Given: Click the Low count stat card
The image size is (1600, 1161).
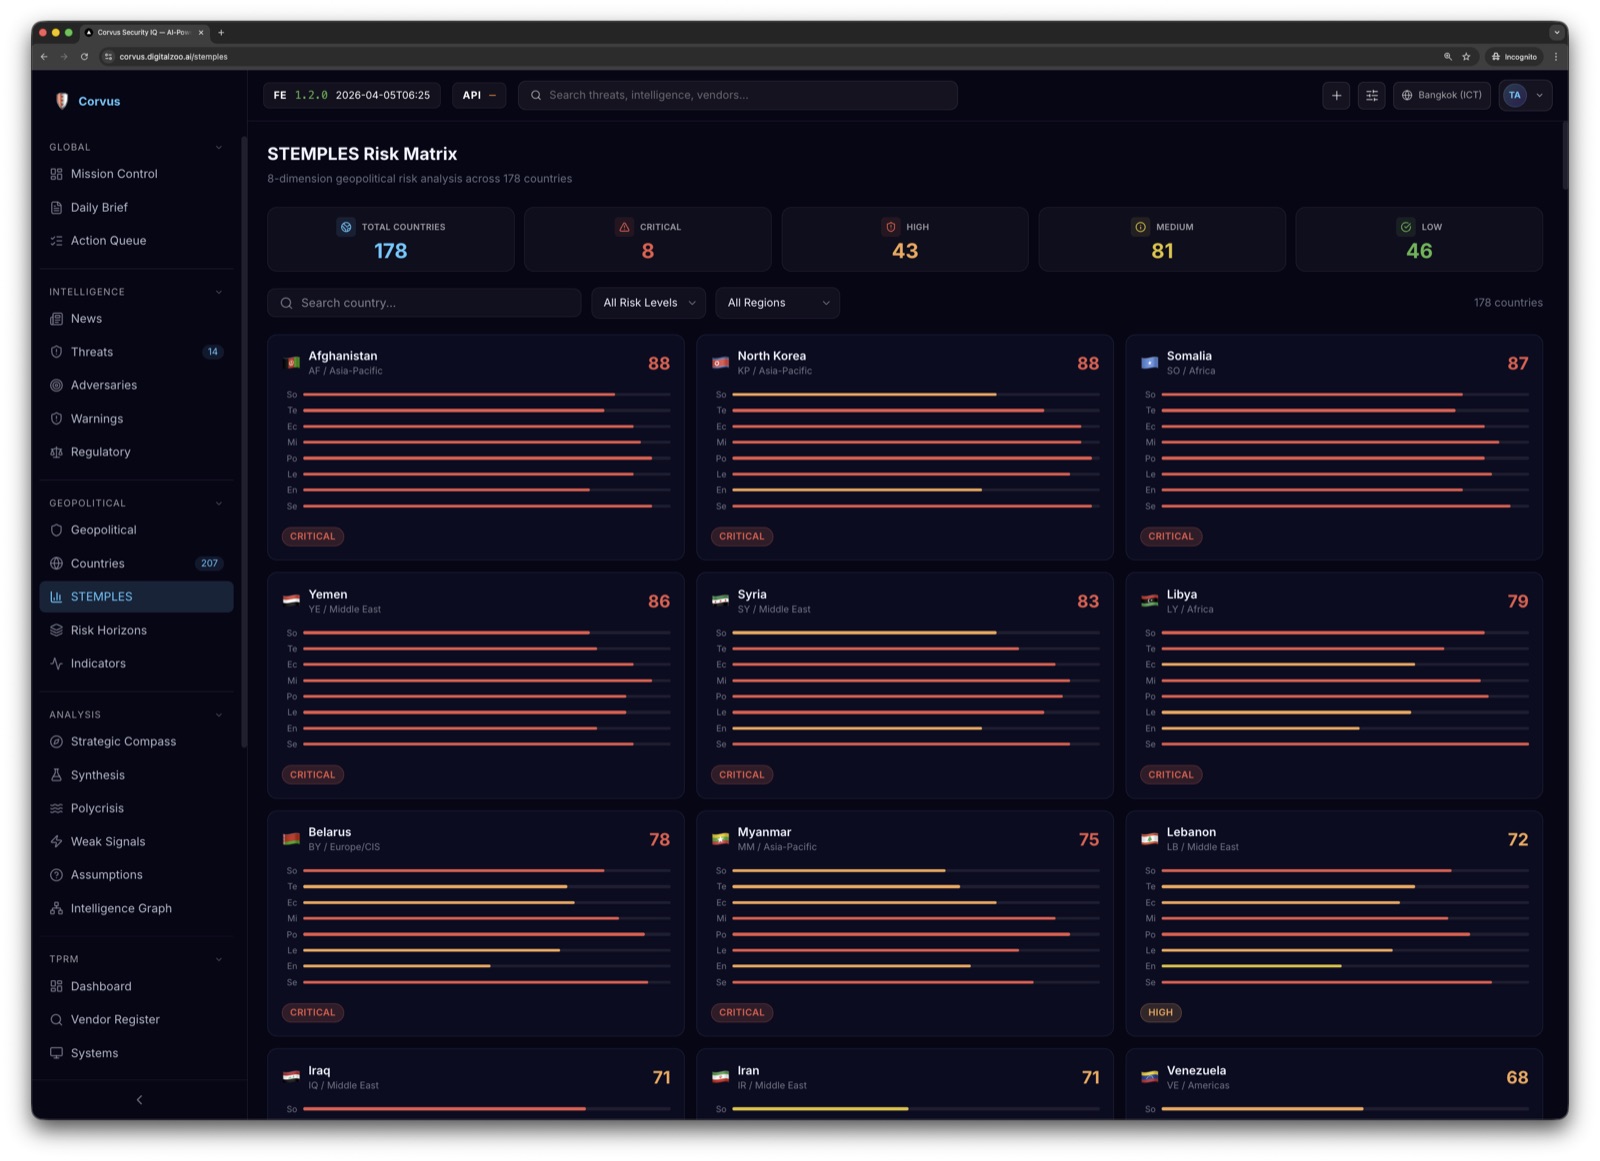Looking at the screenshot, I should click(x=1419, y=240).
